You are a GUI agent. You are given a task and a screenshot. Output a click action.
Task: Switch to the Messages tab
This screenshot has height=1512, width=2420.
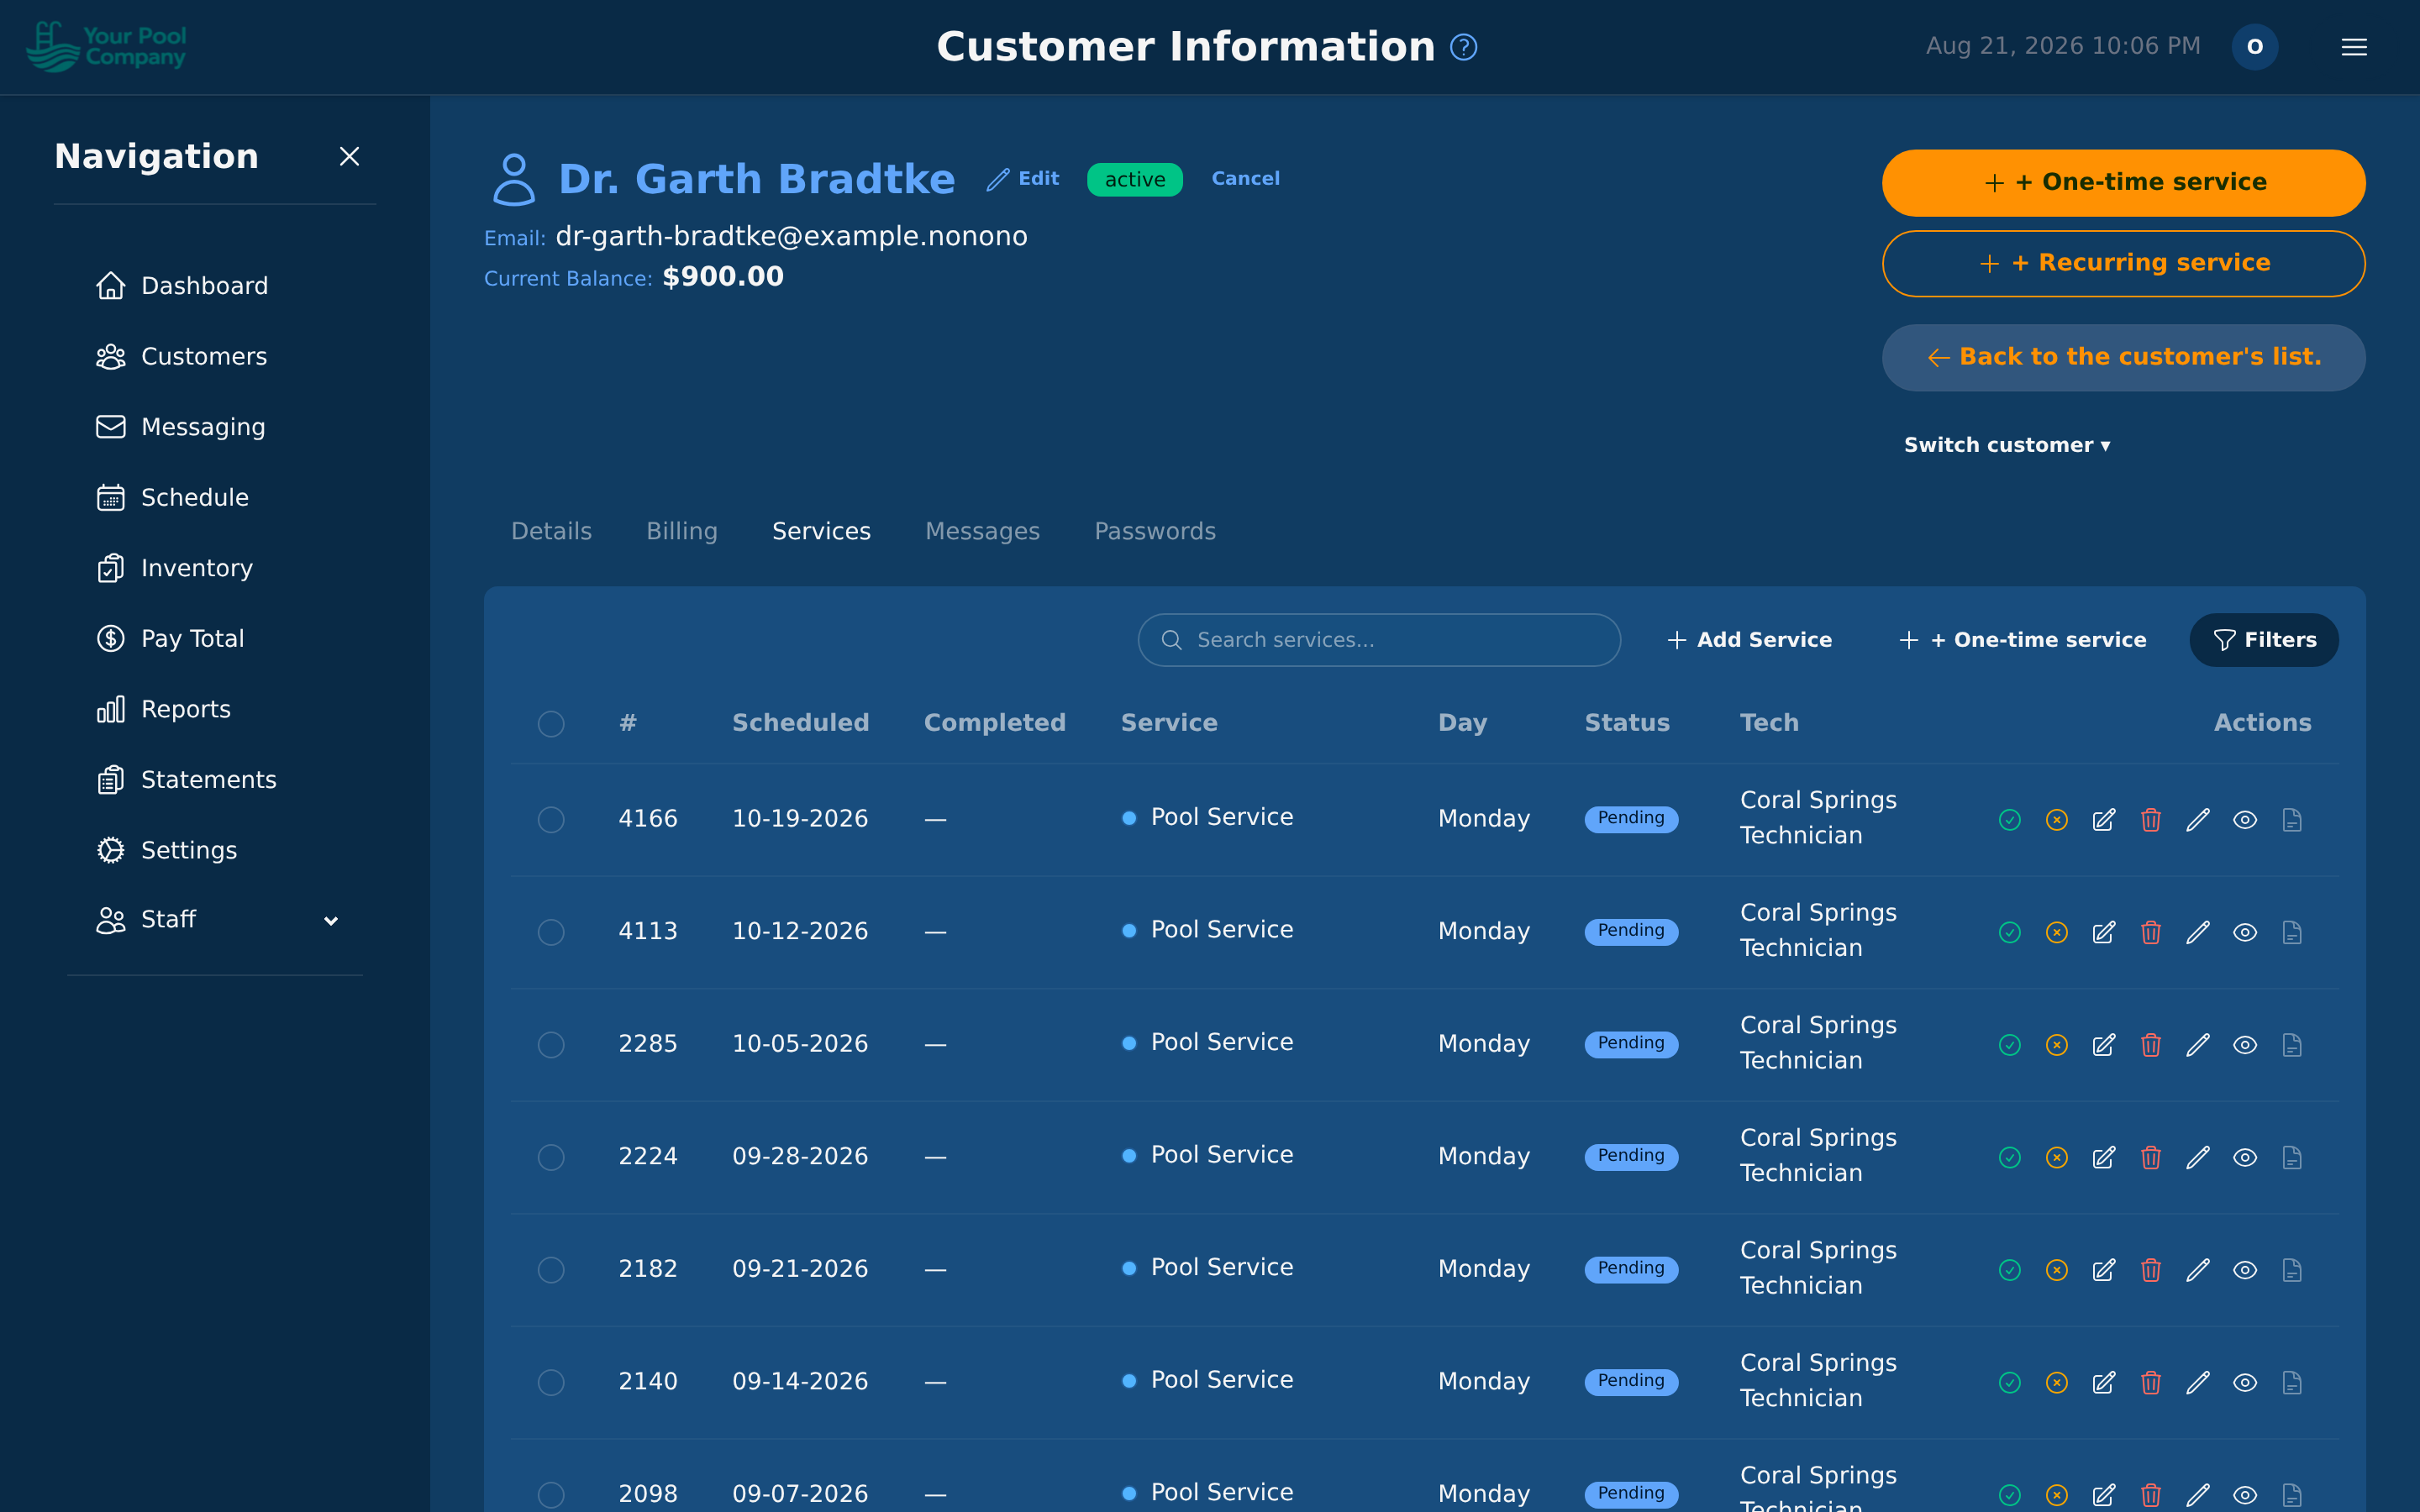point(982,531)
